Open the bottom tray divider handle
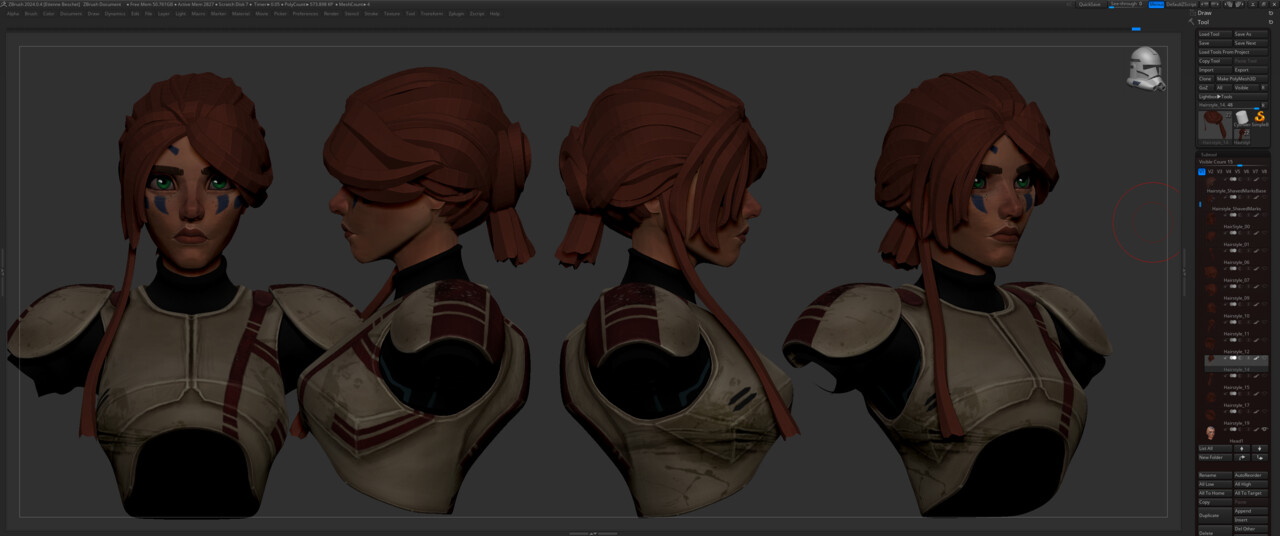Screen dimensions: 1280x536 pos(592,533)
